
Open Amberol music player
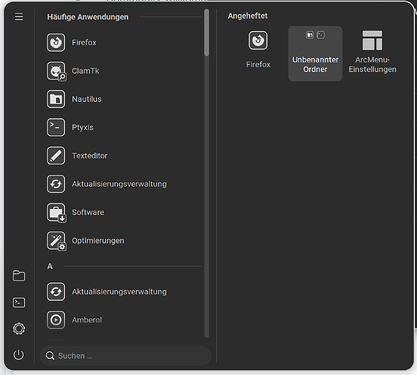pos(122,320)
